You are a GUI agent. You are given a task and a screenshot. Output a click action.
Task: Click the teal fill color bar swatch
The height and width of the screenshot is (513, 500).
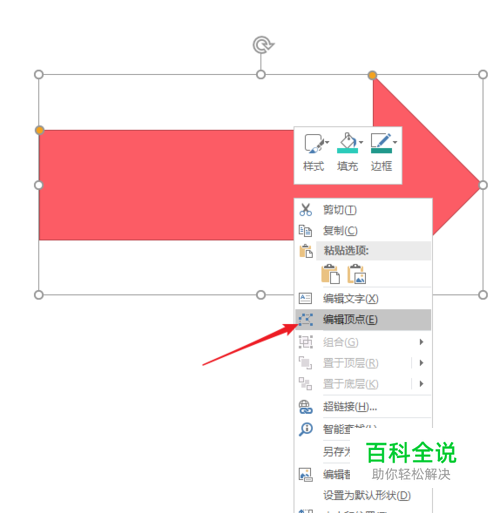(x=347, y=151)
